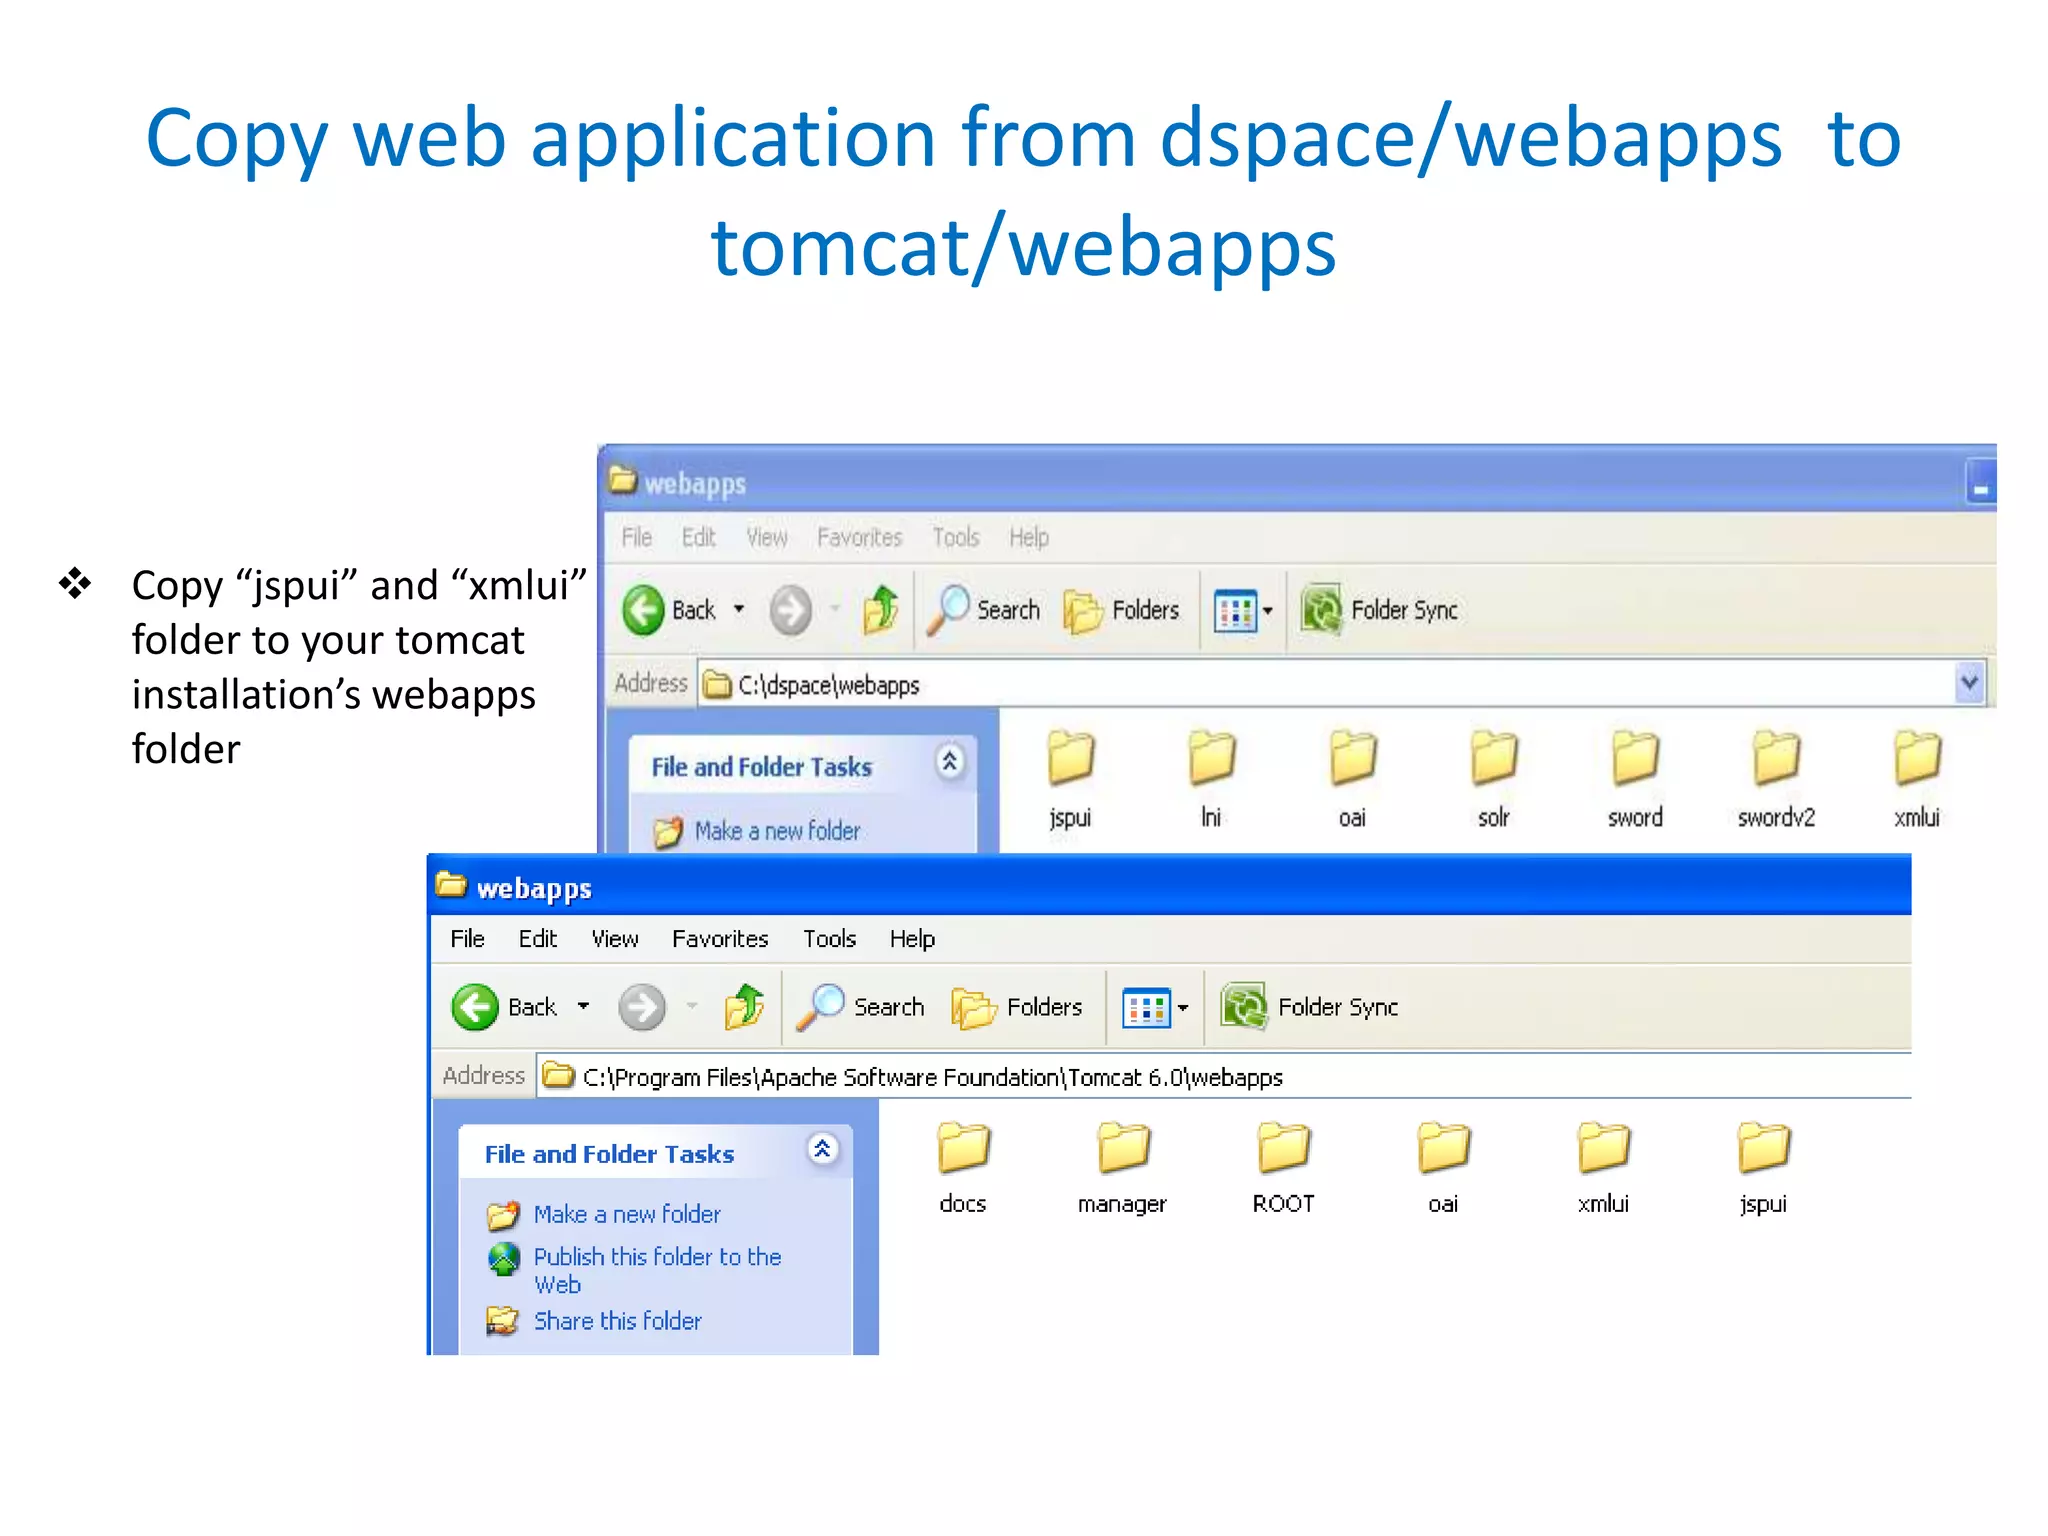Open sword folder in dspace webapps window
This screenshot has width=2048, height=1536.
pos(1635,779)
